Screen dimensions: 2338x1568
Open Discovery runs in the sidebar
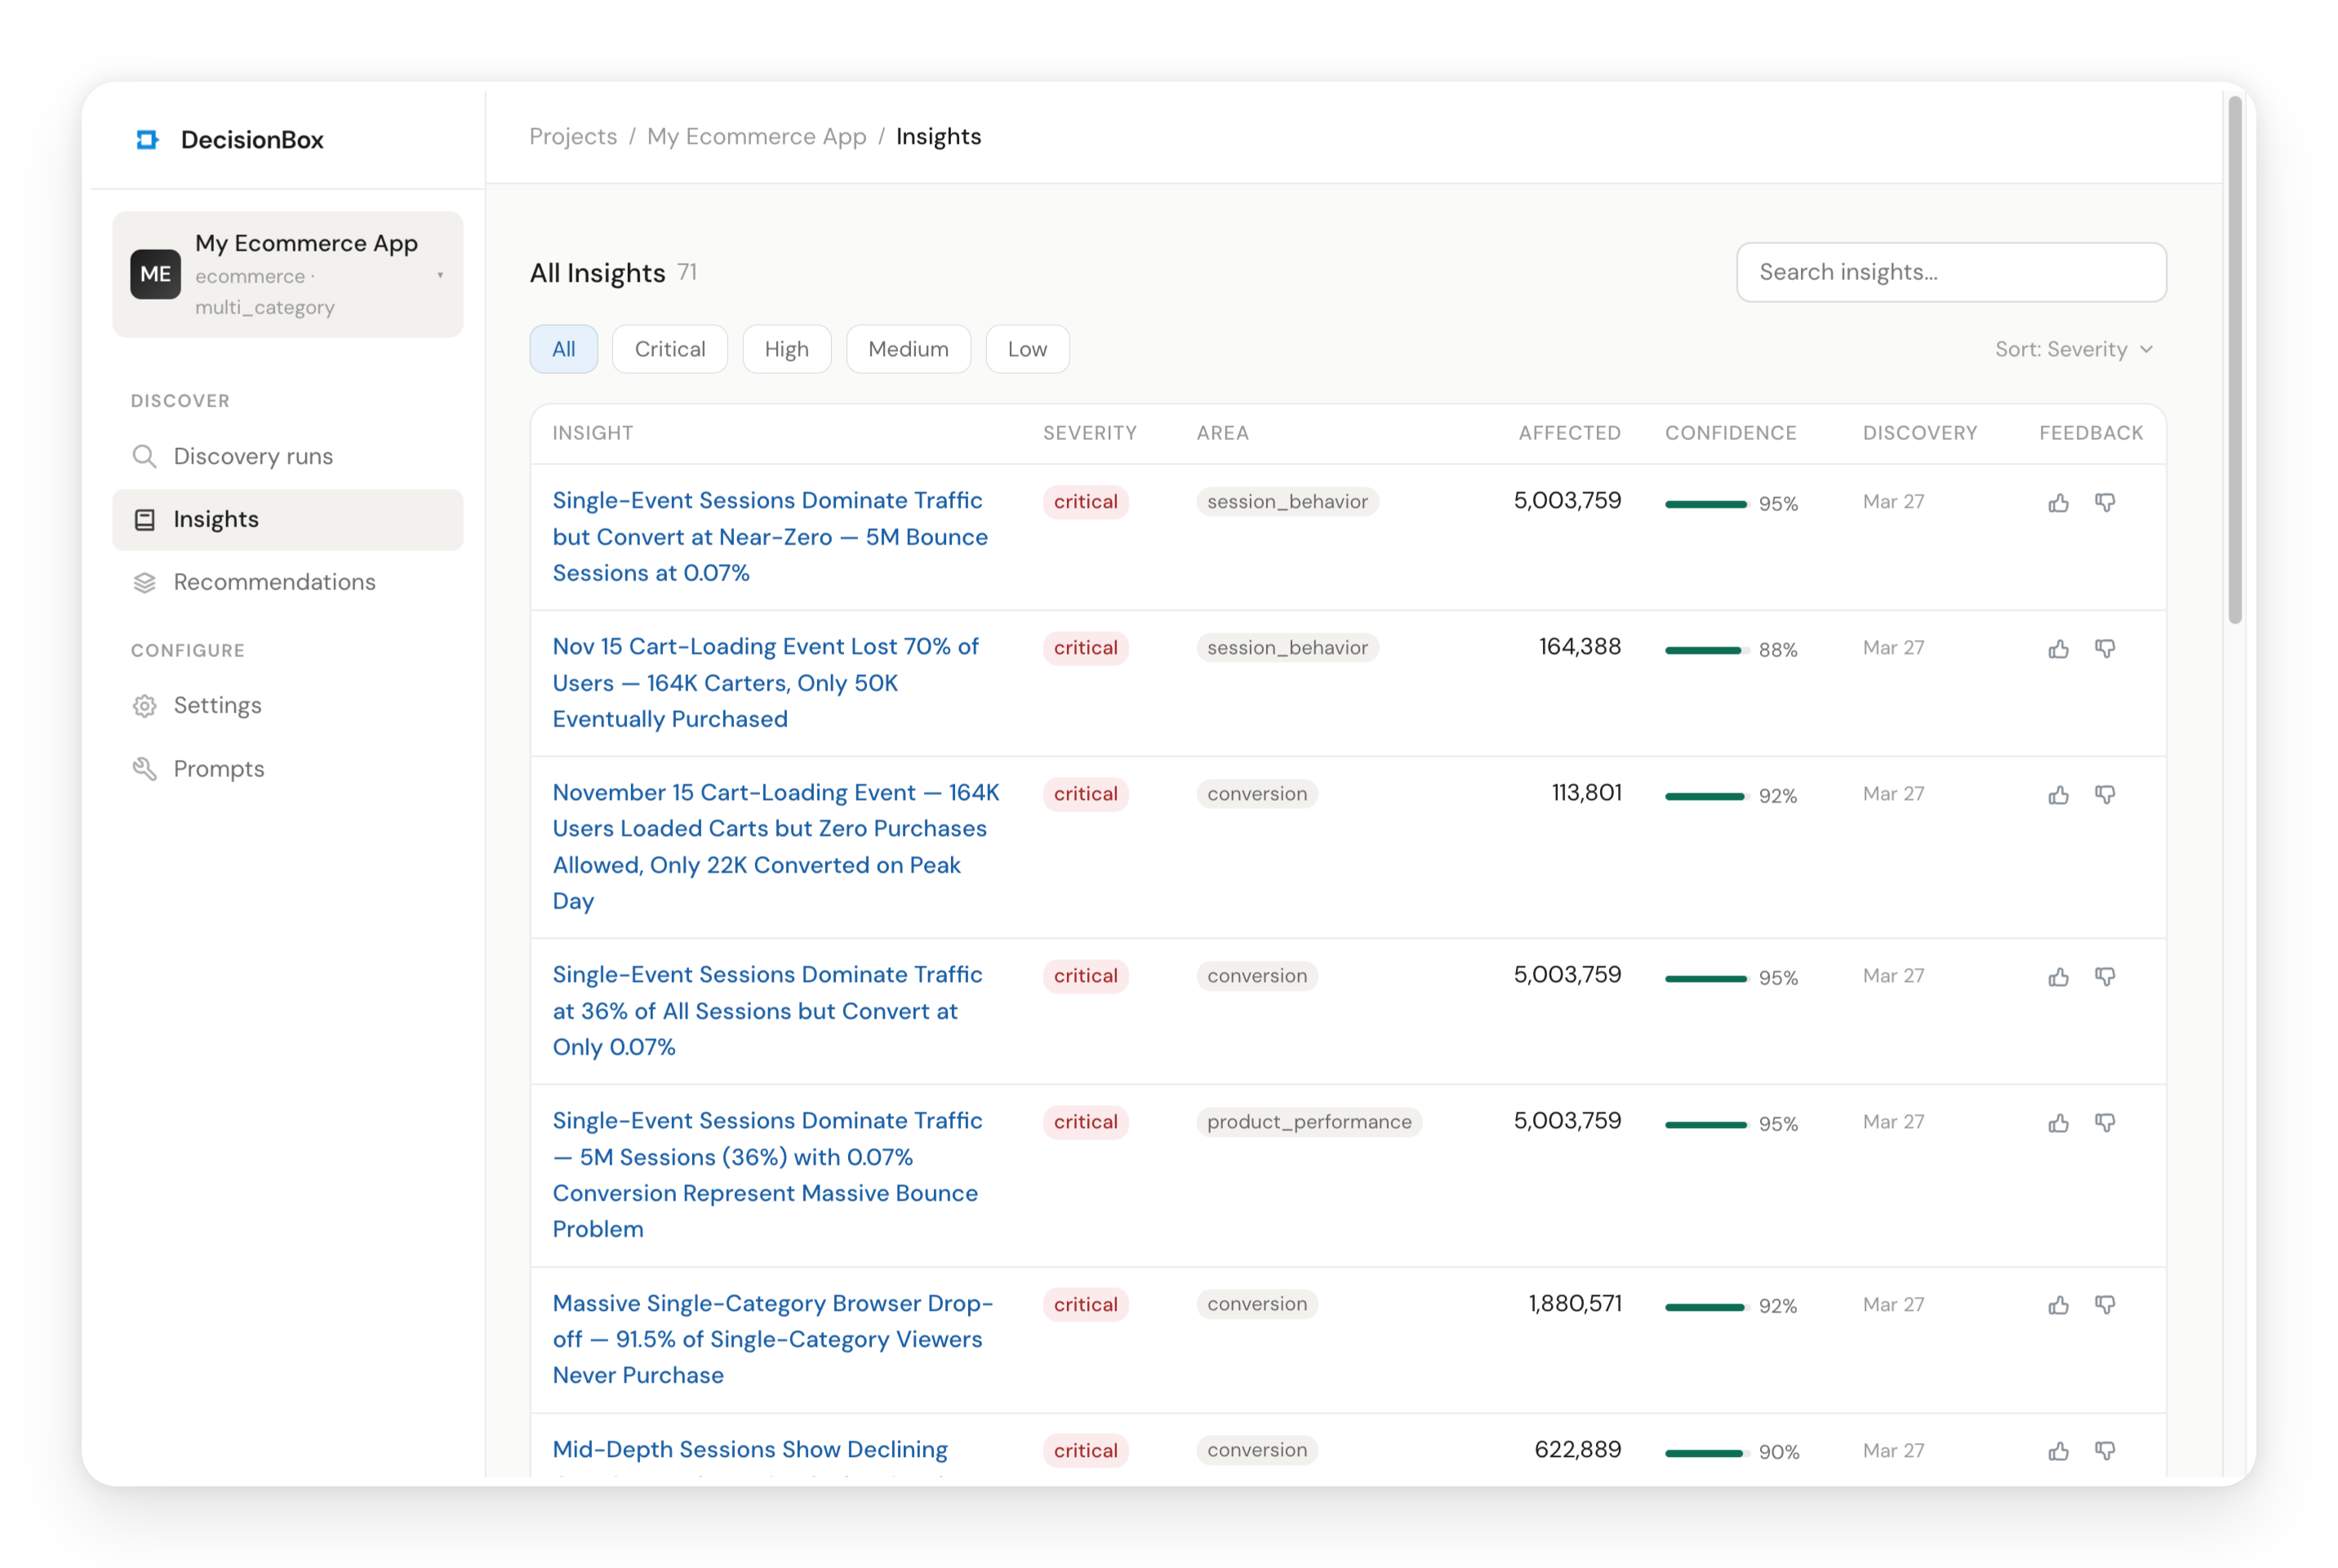coord(288,456)
